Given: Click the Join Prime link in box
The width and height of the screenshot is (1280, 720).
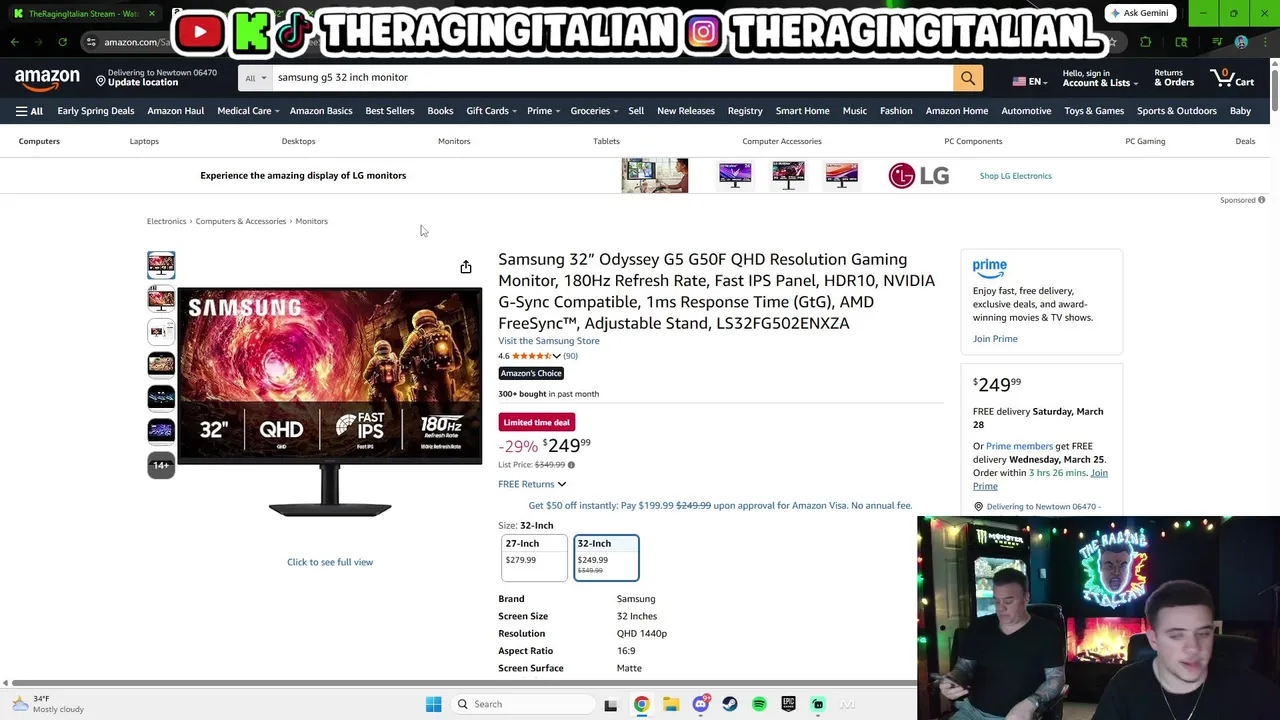Looking at the screenshot, I should pos(995,339).
